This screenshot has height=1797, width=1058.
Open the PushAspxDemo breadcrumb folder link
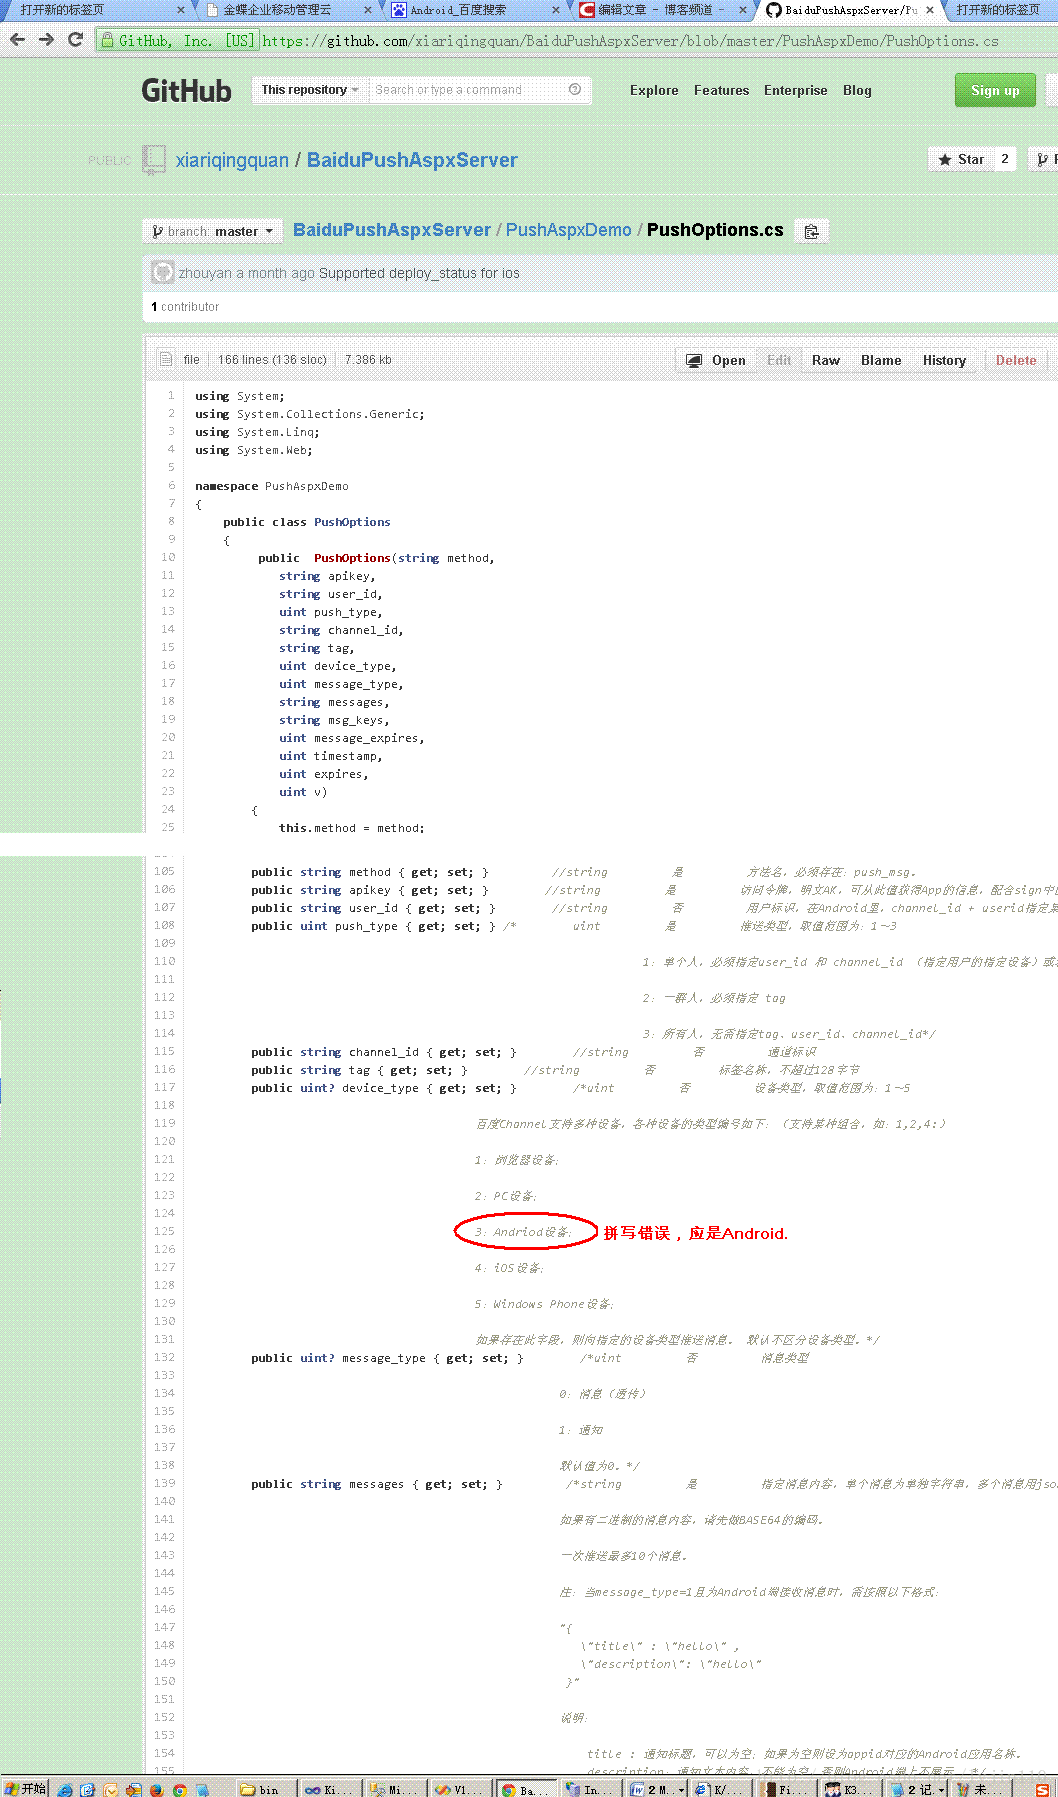click(568, 230)
